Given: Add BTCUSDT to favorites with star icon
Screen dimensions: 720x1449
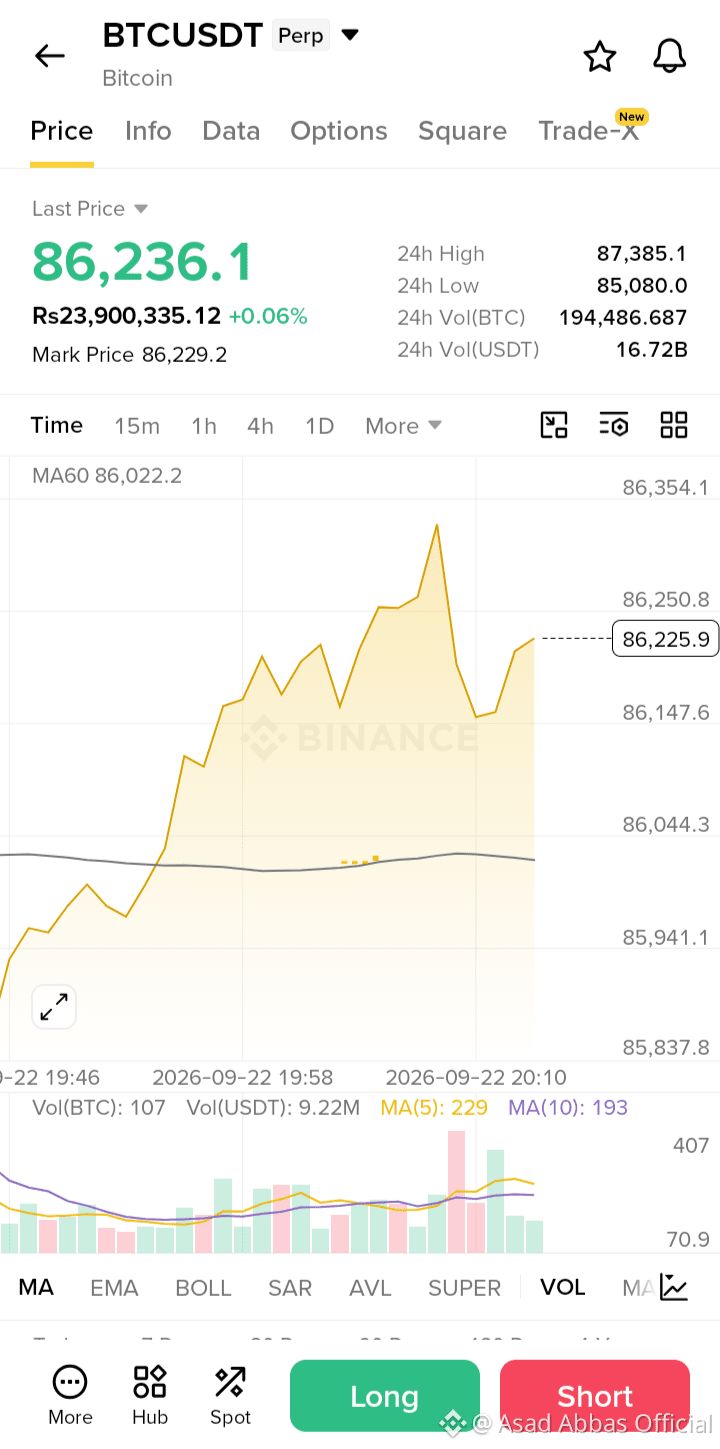Looking at the screenshot, I should (x=600, y=56).
